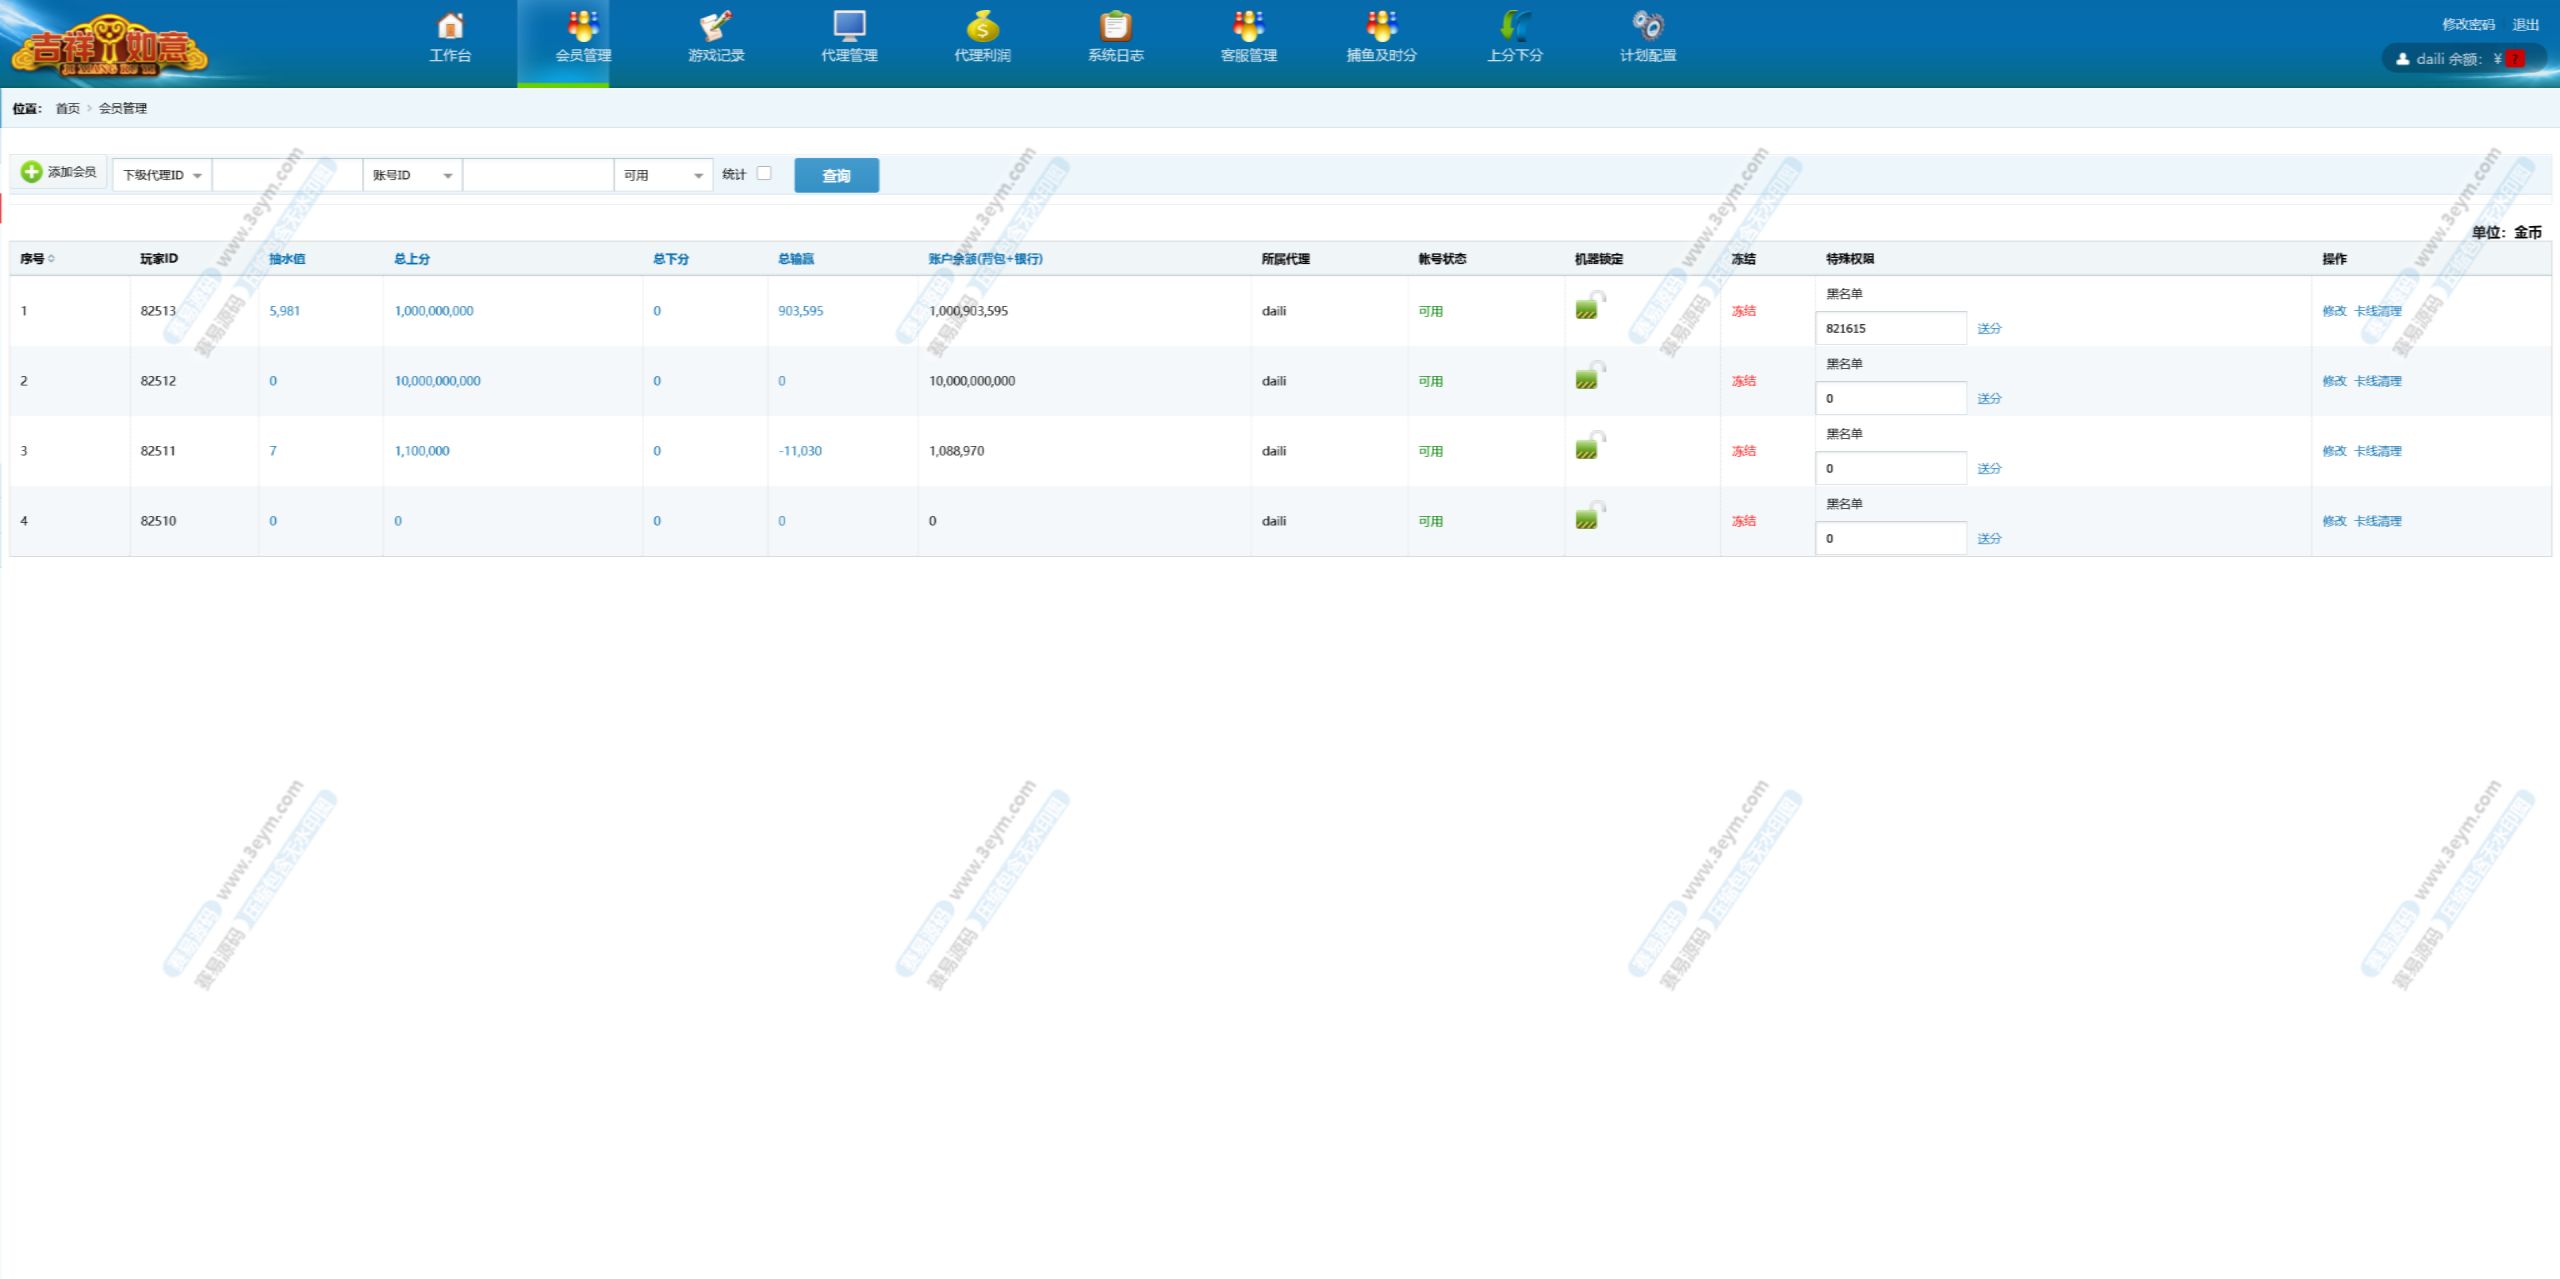This screenshot has width=2560, height=1279.
Task: Toggle the 统计 checkbox
Action: point(764,173)
